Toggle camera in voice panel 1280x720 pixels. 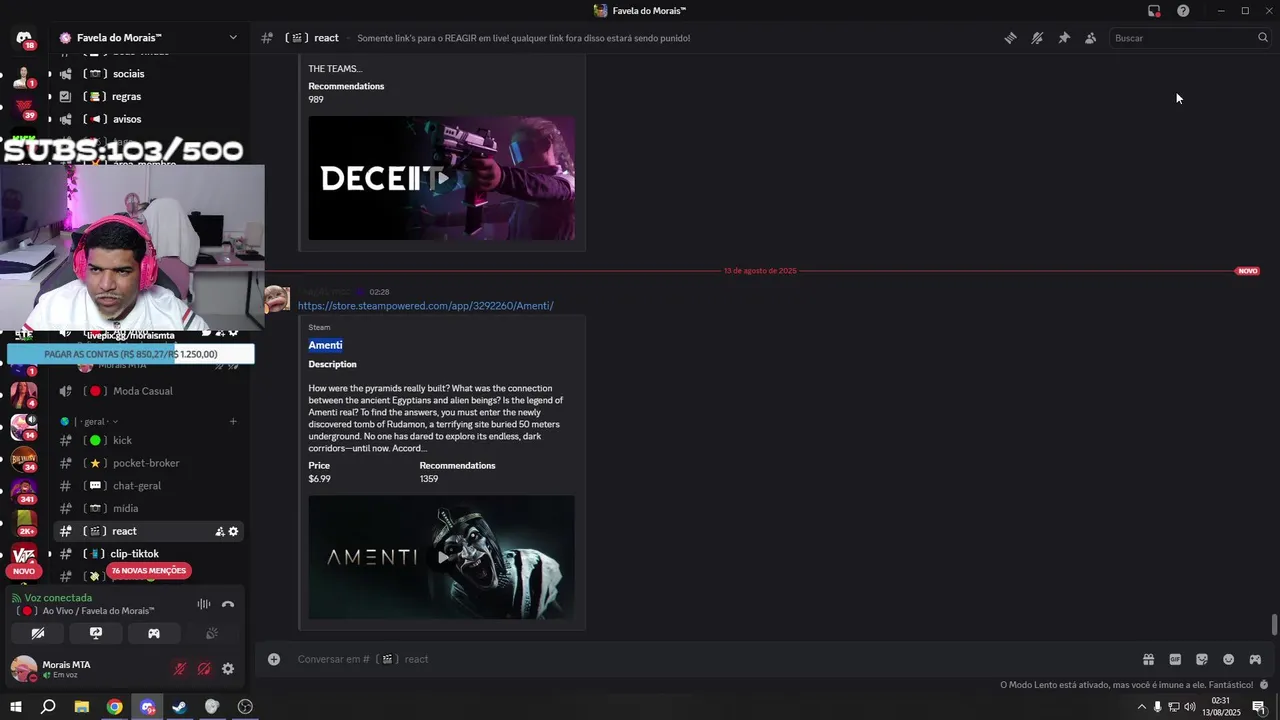coord(38,633)
